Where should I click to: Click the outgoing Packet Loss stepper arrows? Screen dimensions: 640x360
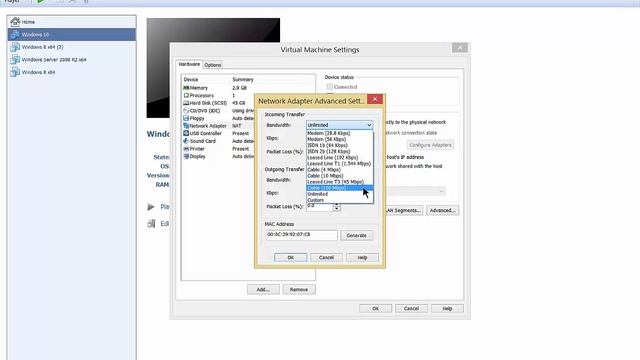coord(336,207)
